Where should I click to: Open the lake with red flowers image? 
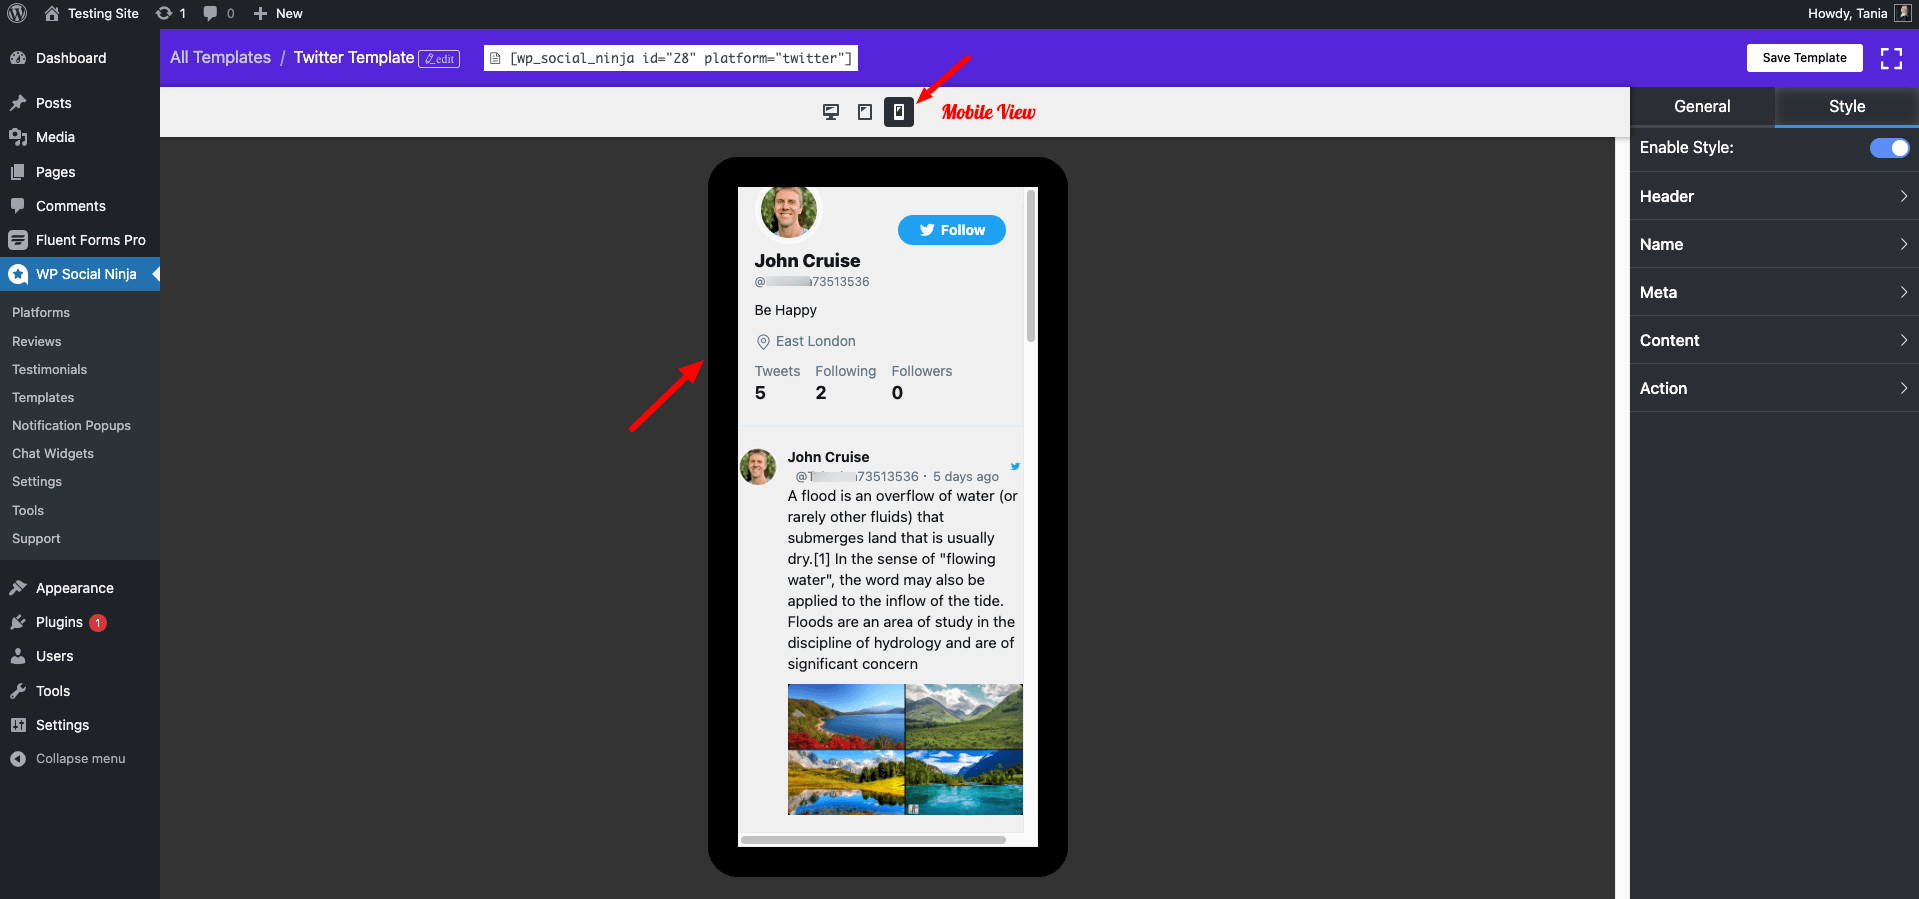point(846,716)
